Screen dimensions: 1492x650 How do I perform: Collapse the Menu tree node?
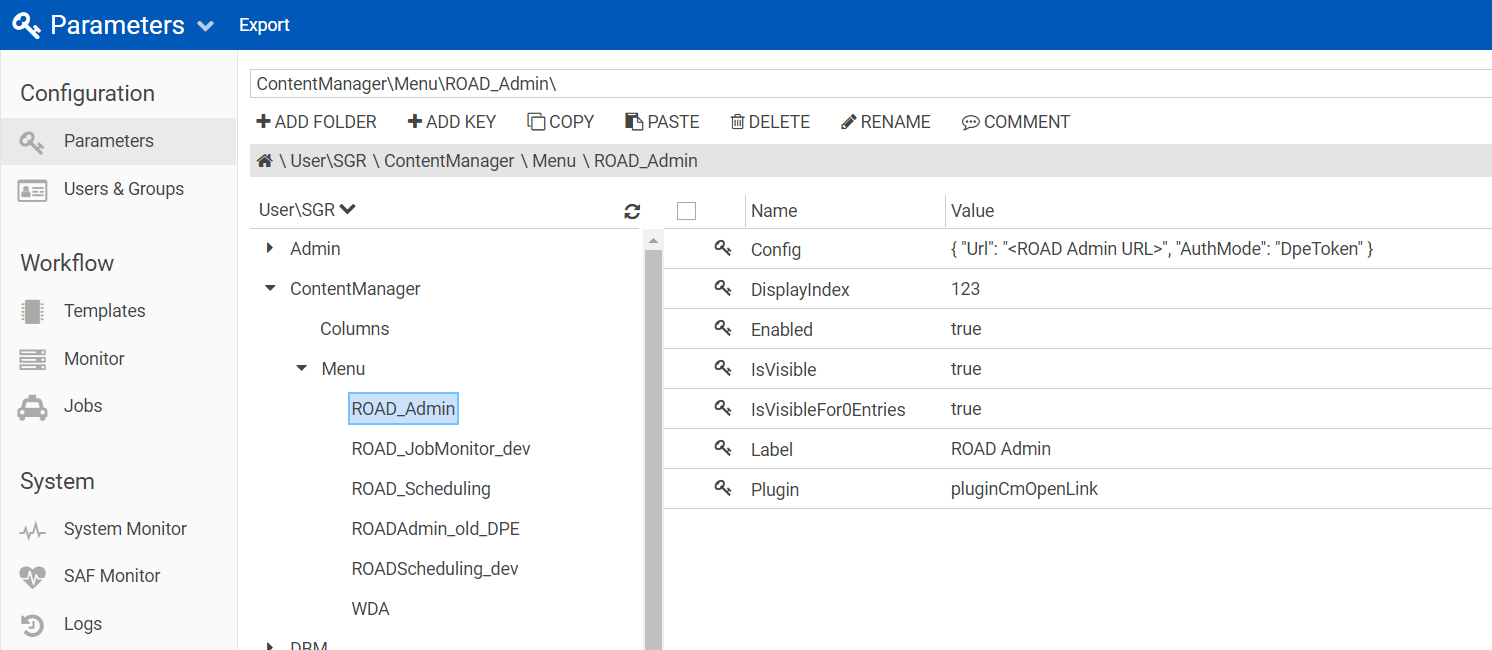click(x=301, y=369)
